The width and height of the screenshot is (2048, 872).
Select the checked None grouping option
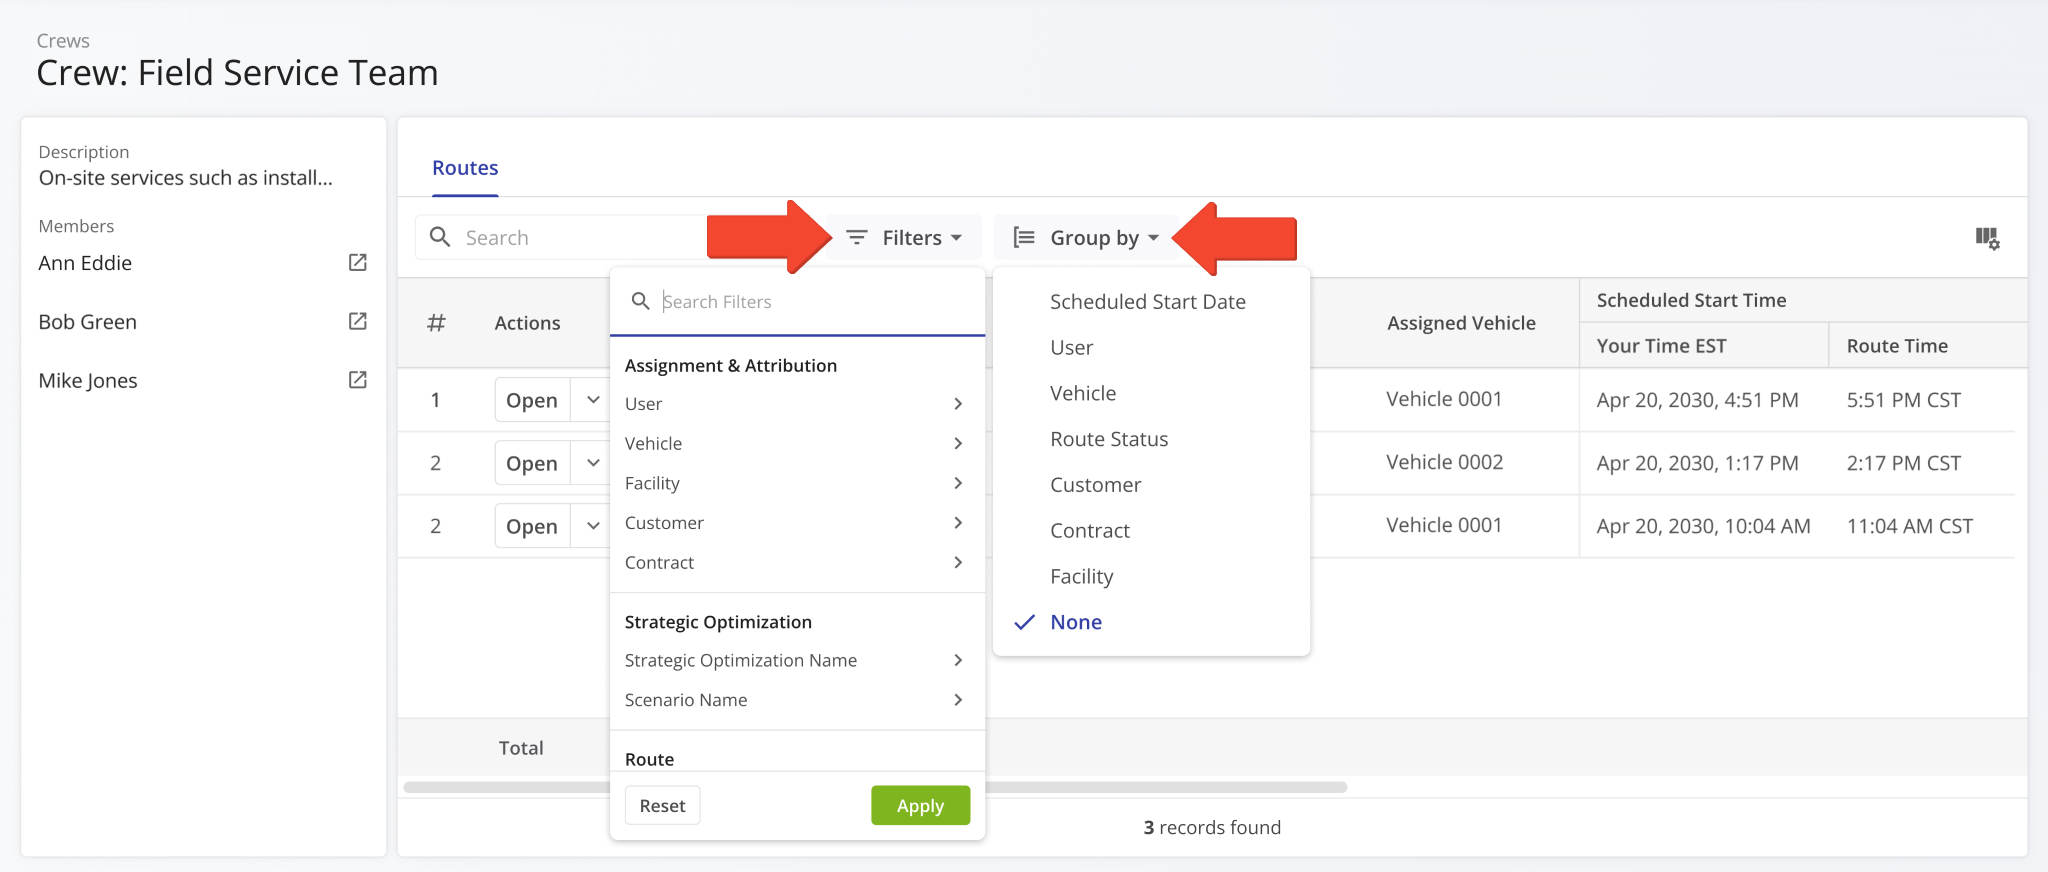pyautogui.click(x=1075, y=622)
